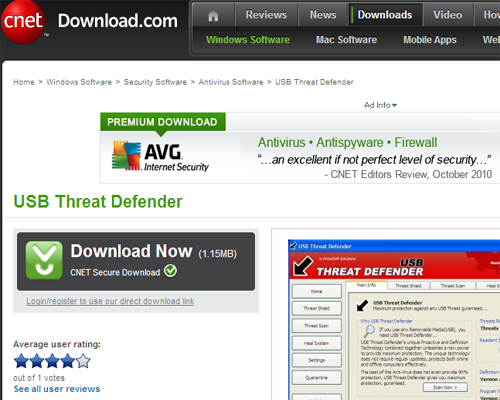This screenshot has width=500, height=400.
Task: Click the AVG Internet Security logo
Action: [160, 156]
